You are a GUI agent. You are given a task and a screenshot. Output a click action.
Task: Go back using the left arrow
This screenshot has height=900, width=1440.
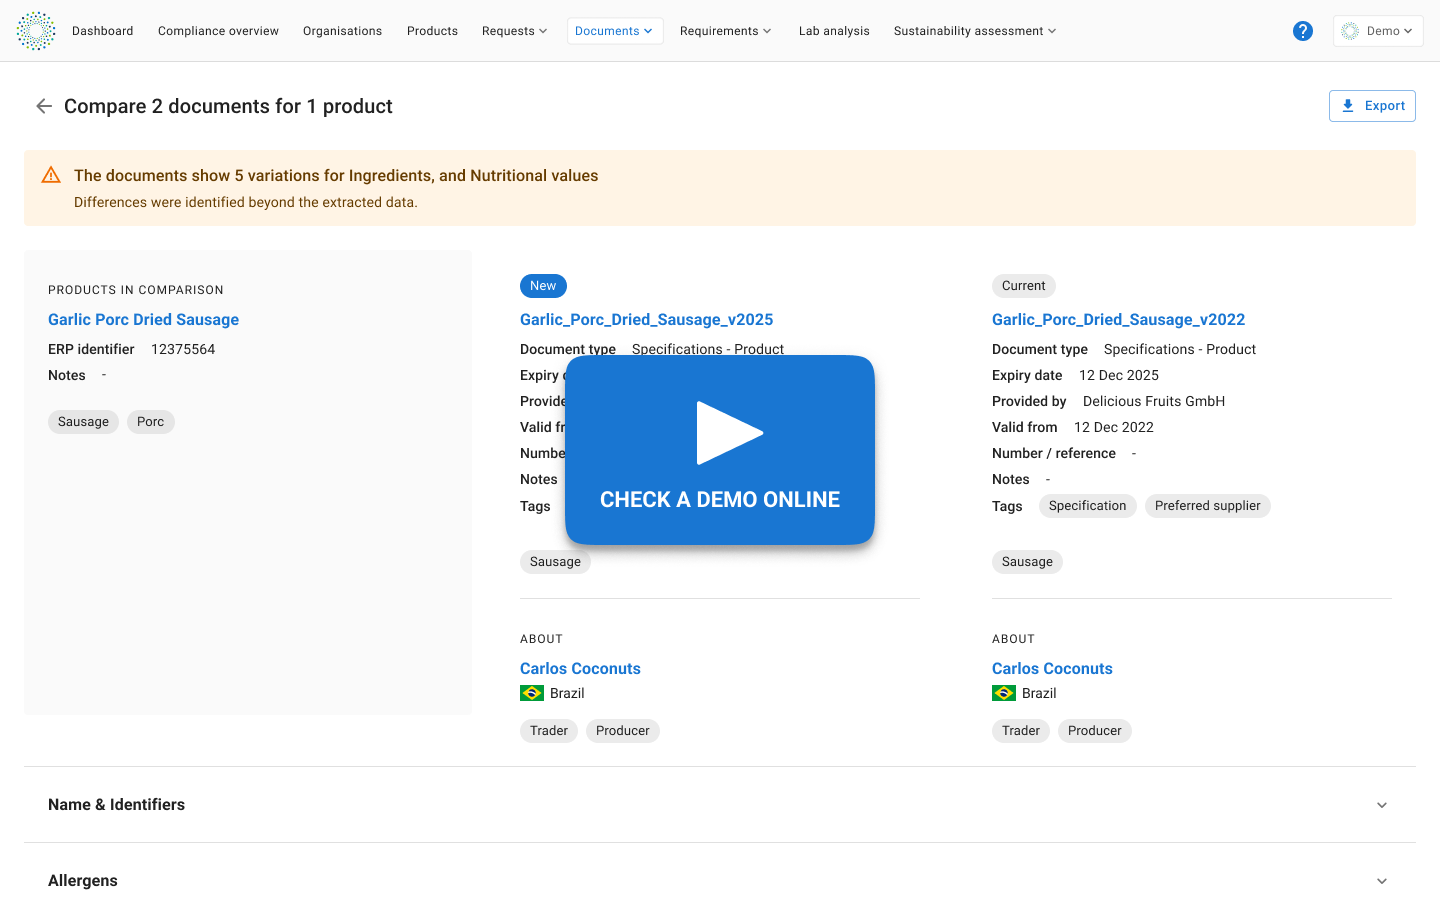point(44,106)
